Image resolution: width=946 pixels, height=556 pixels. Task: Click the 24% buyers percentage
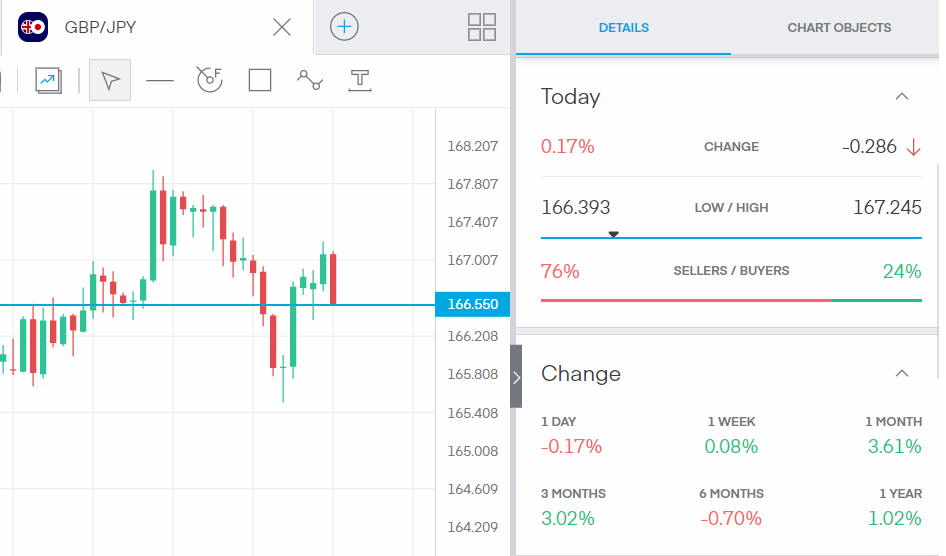point(902,271)
